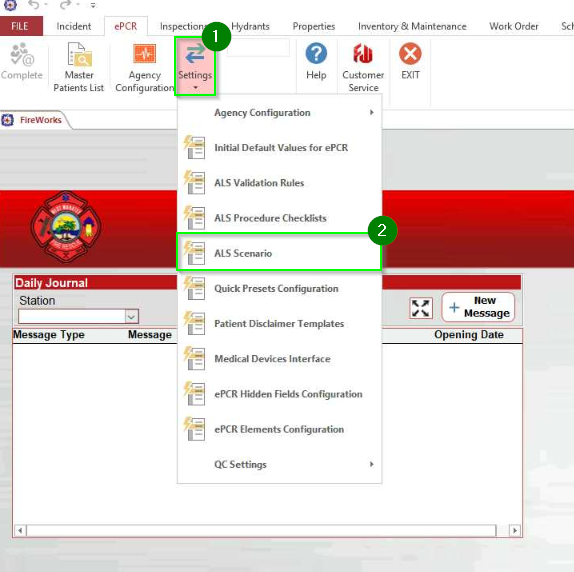Click the Station input field
This screenshot has height=572, width=574.
(72, 317)
